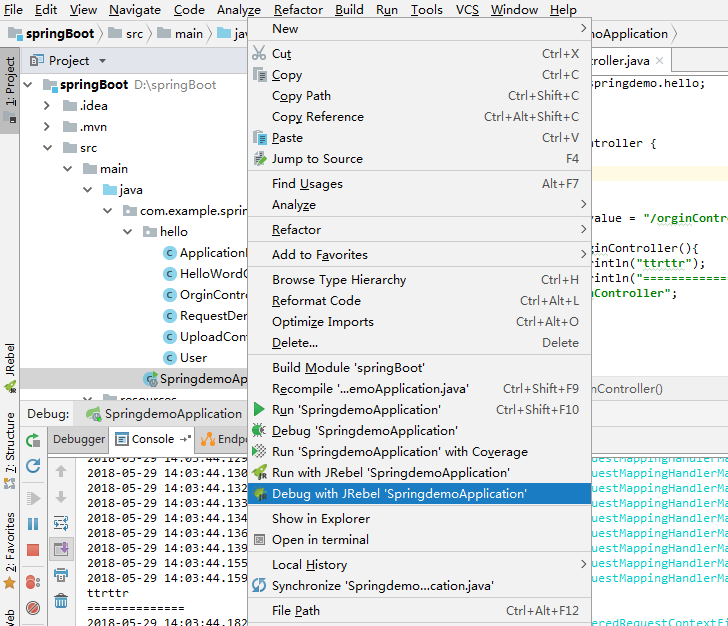Click the Jump to Source pencil icon
Screen dimensions: 728x626
pos(260,158)
